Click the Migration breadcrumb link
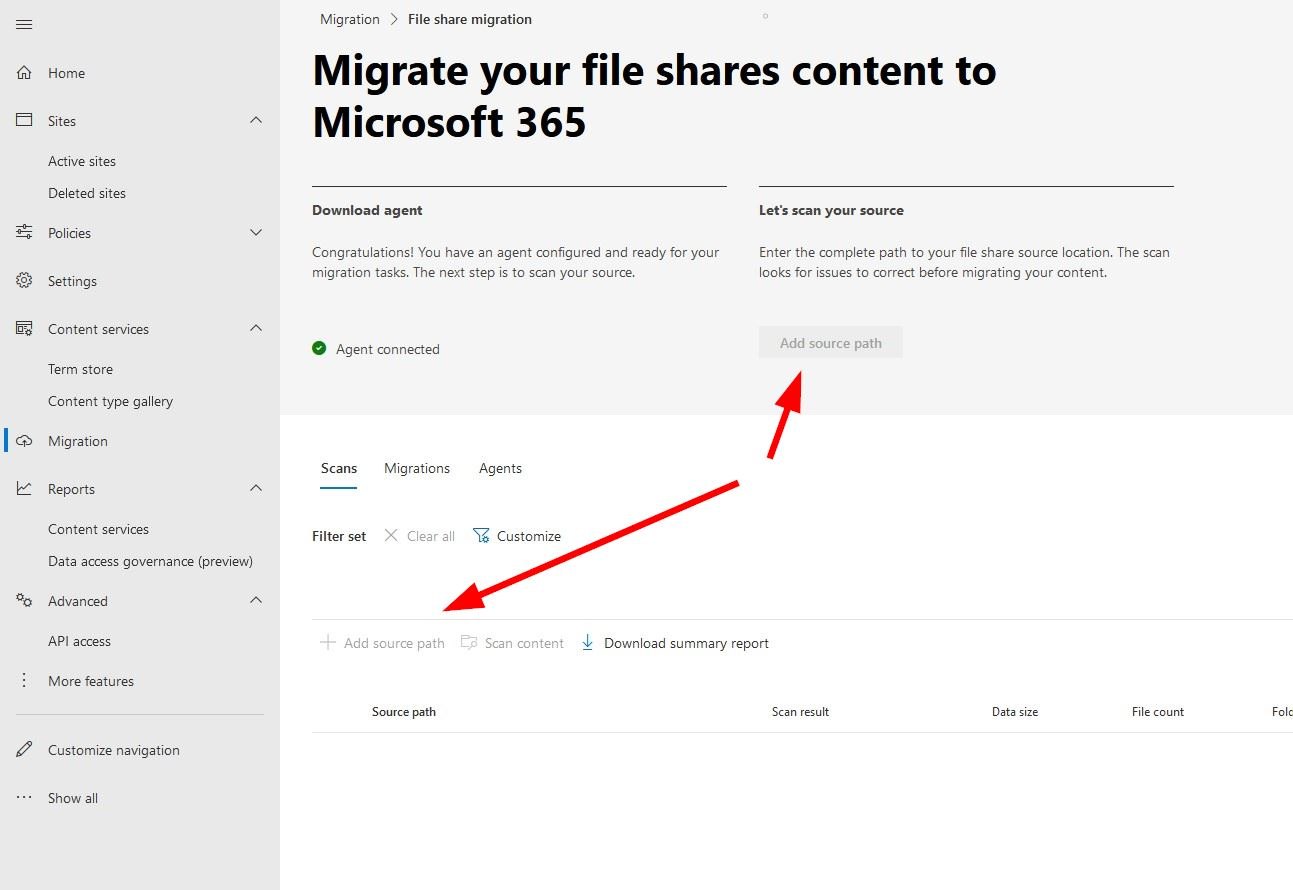 pyautogui.click(x=350, y=19)
